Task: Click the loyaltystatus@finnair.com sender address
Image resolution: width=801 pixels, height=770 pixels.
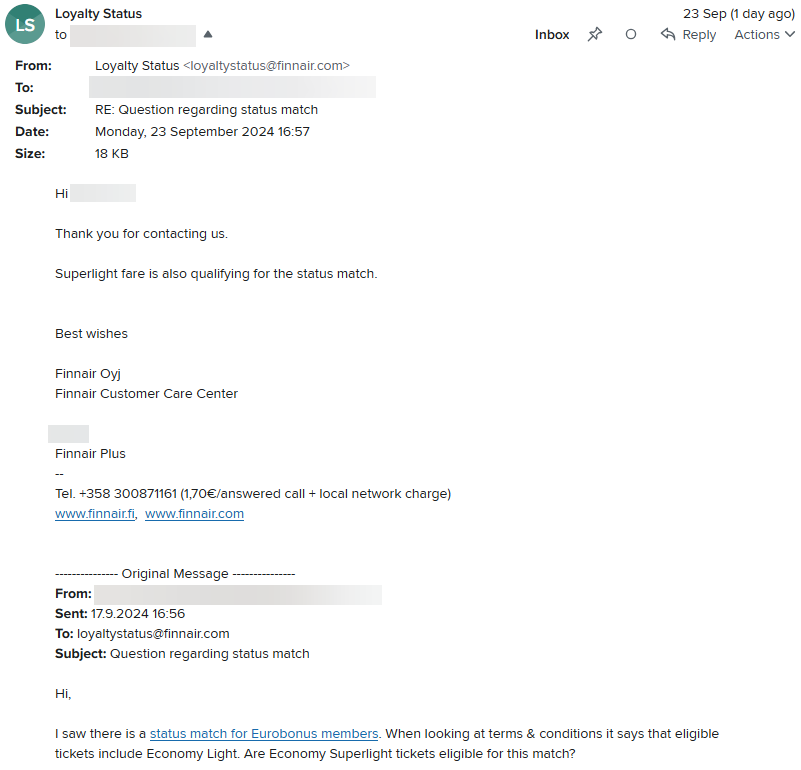Action: click(x=266, y=65)
